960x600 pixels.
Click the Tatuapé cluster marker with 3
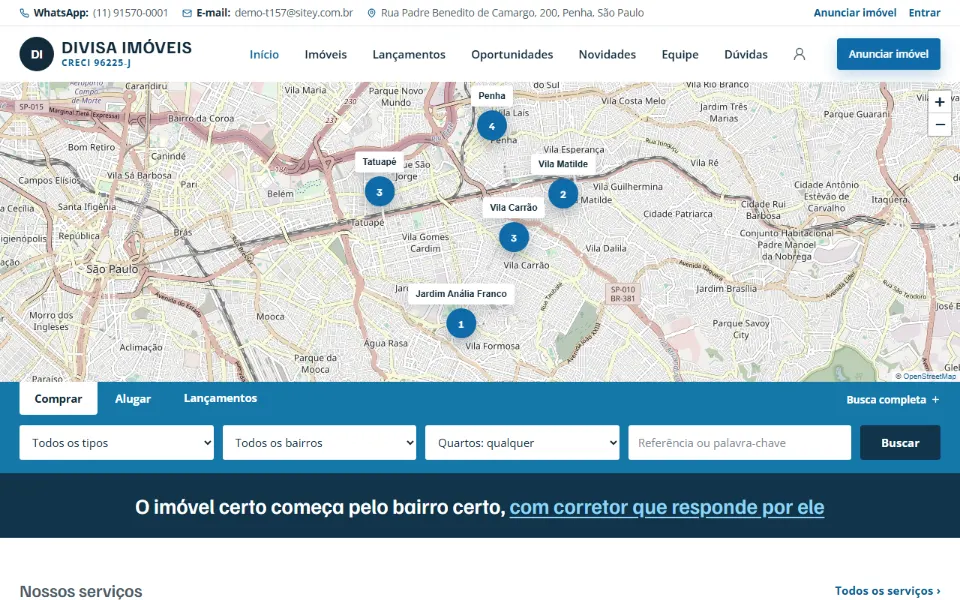click(380, 192)
